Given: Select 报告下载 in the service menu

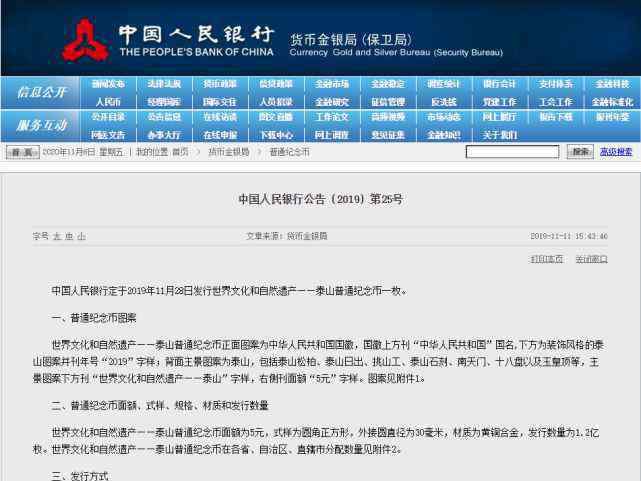Looking at the screenshot, I should tap(556, 117).
